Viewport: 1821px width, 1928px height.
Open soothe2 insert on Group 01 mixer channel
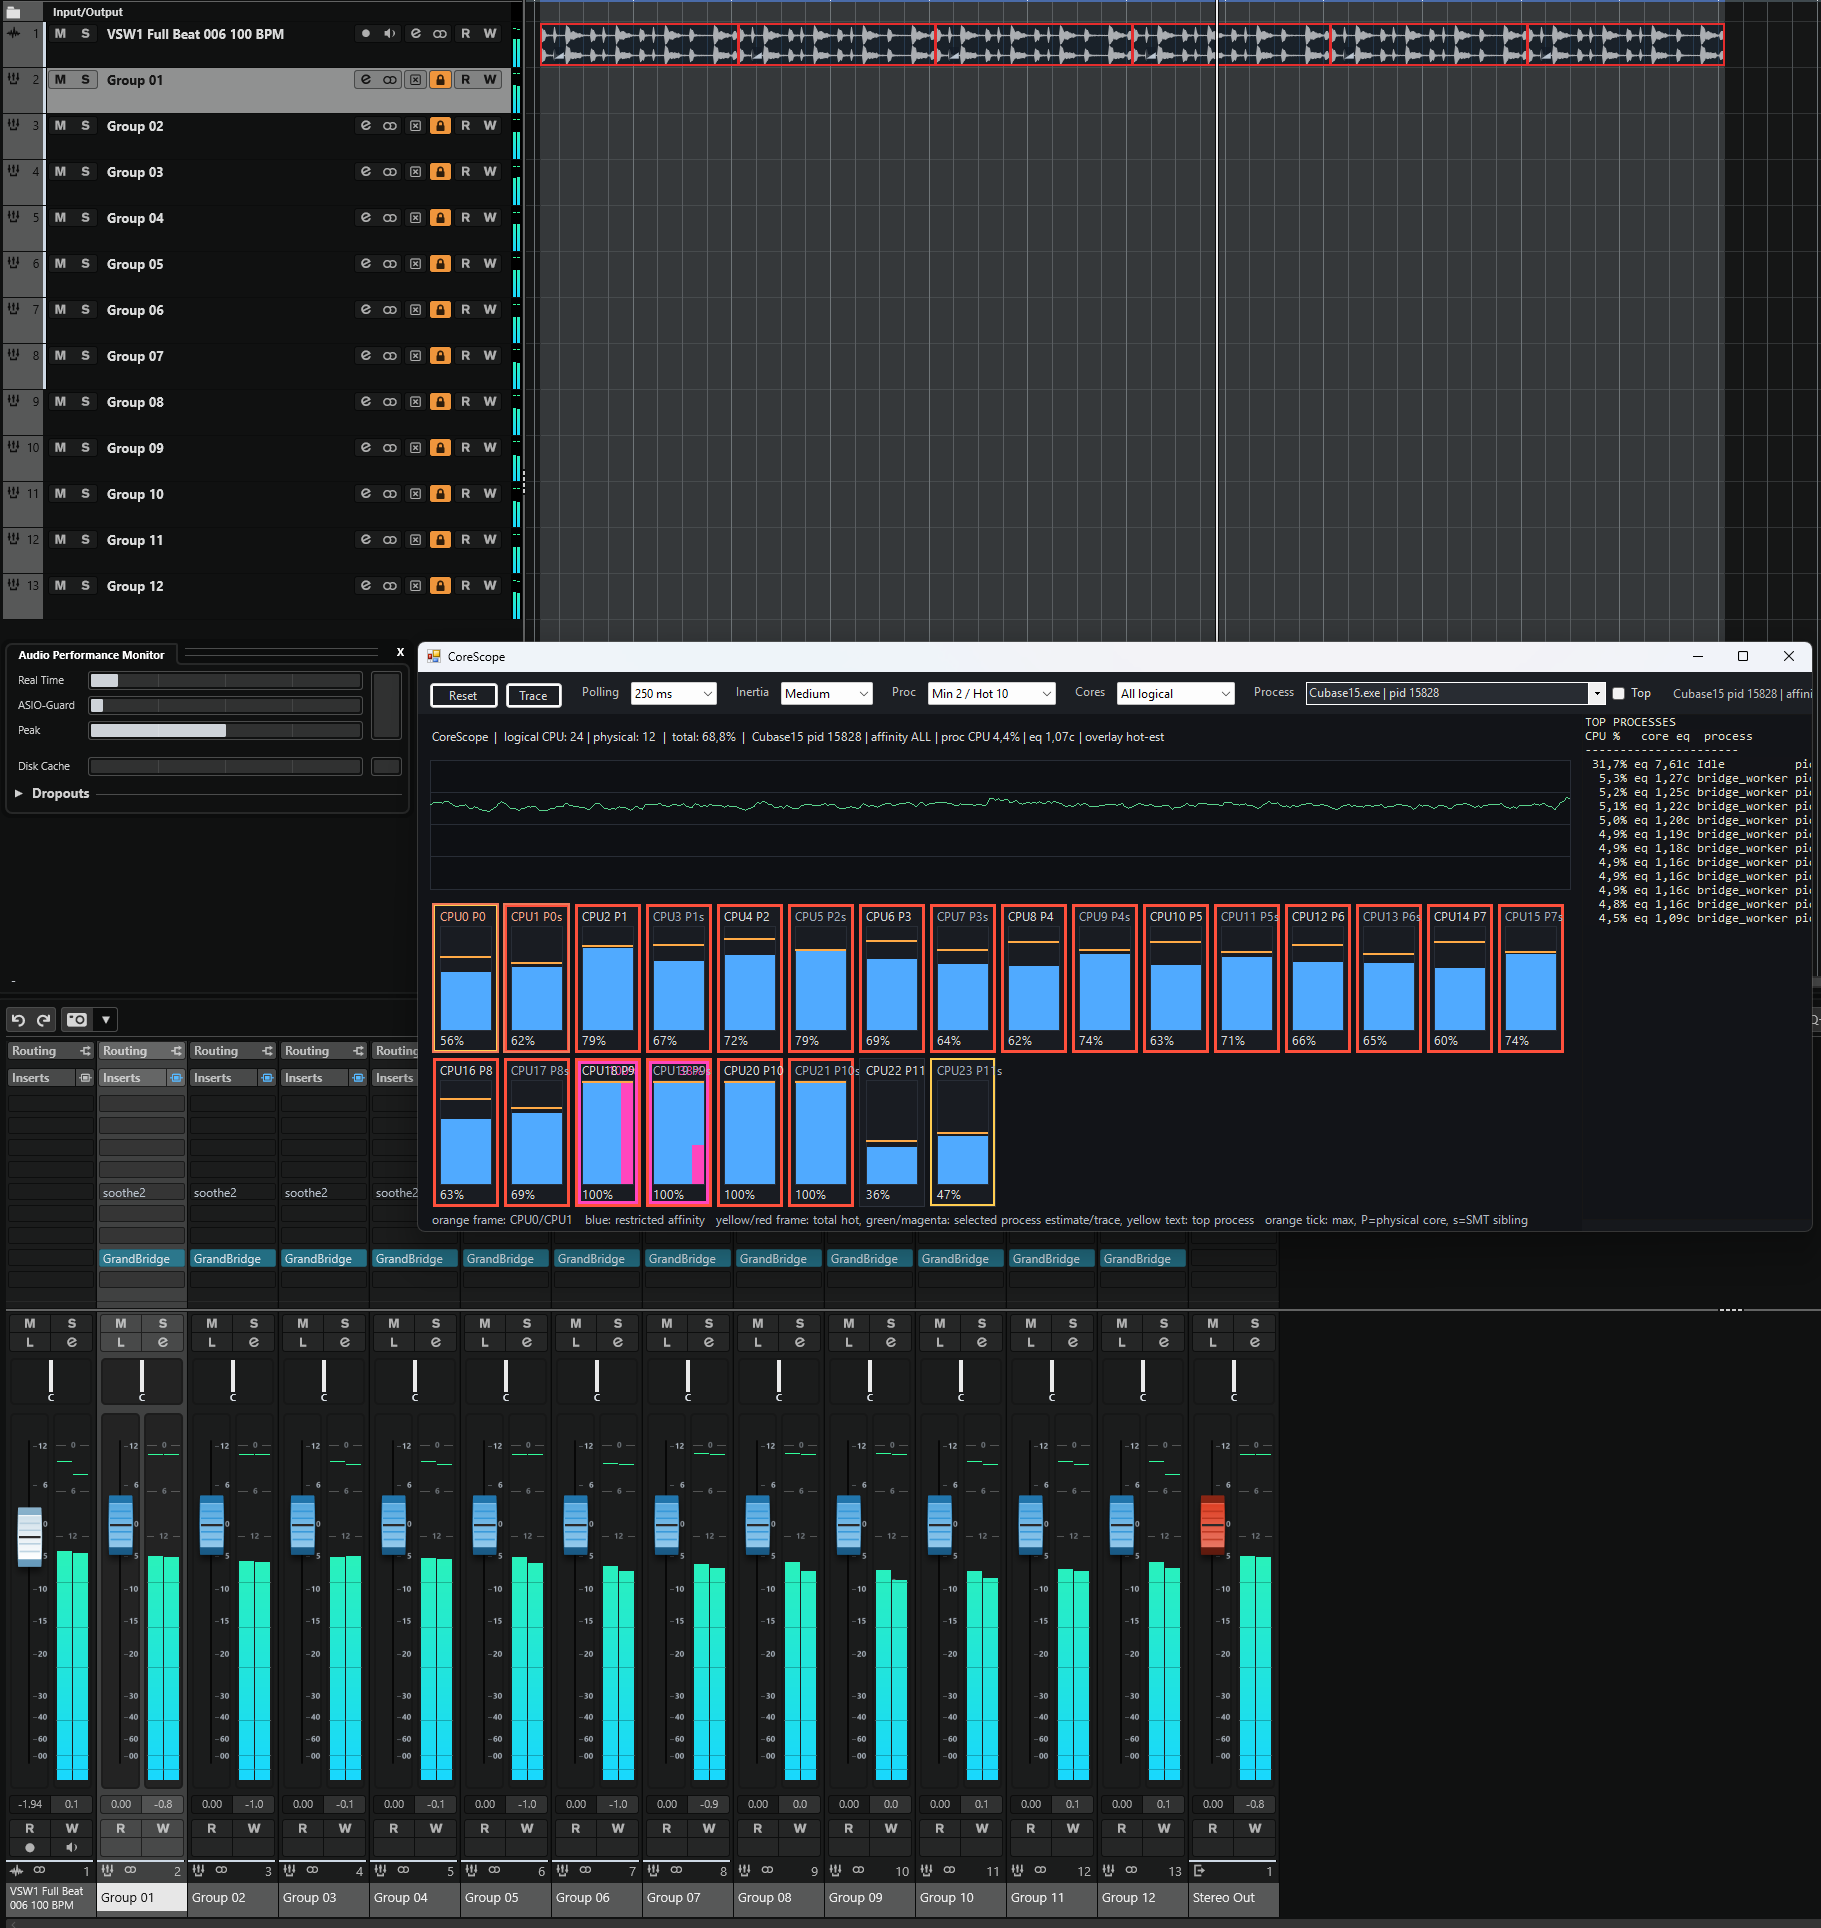click(x=142, y=1193)
